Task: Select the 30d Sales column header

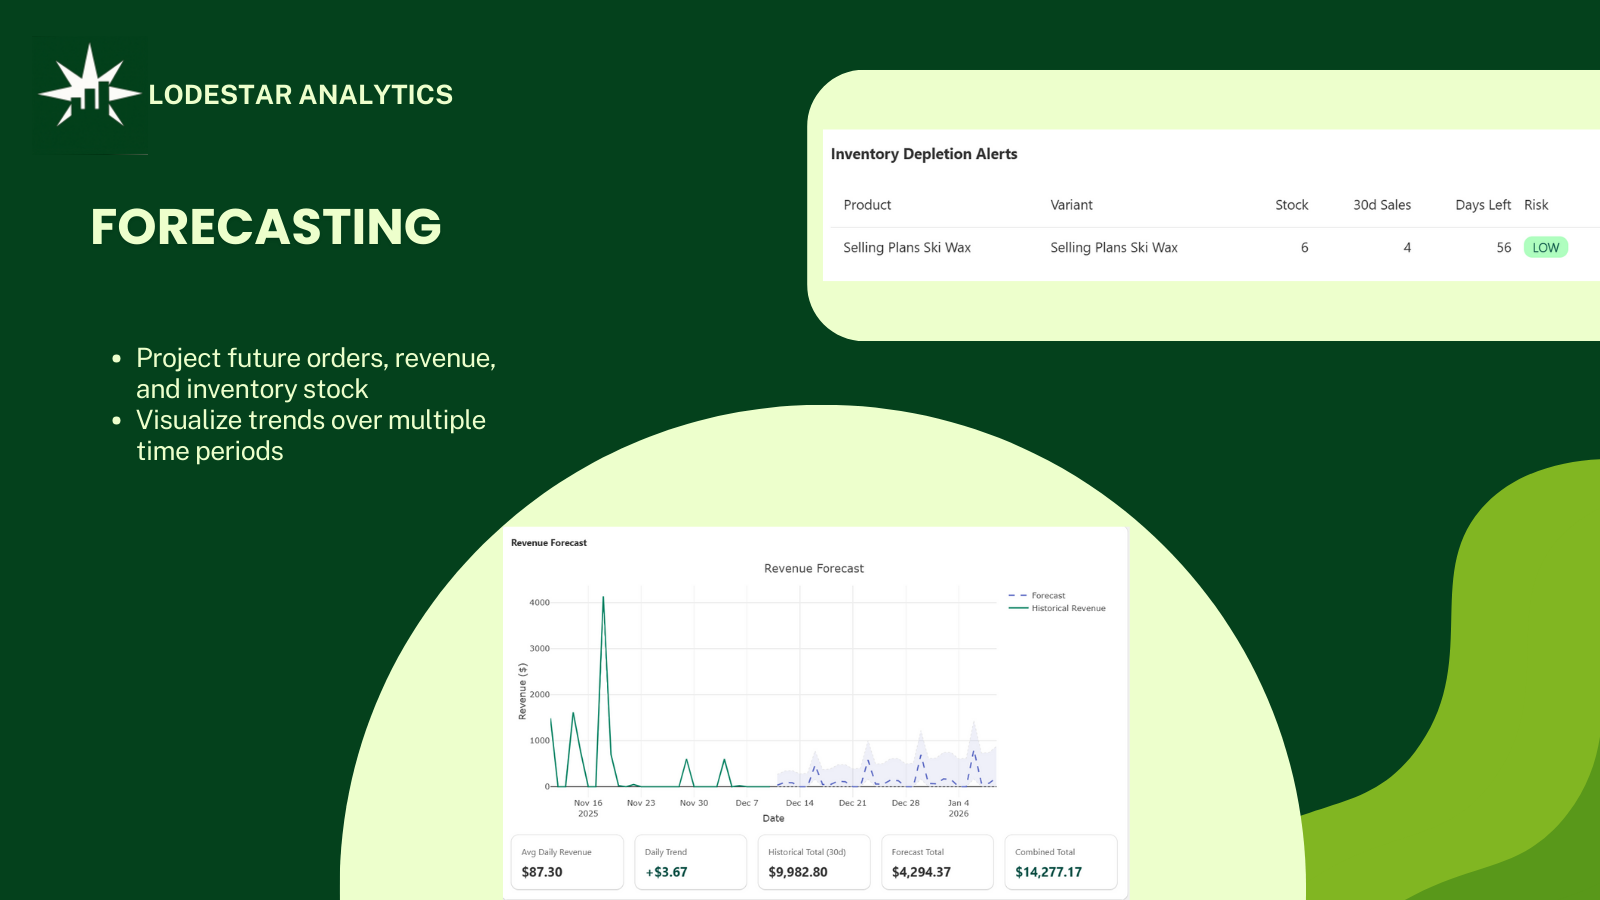Action: [x=1382, y=205]
